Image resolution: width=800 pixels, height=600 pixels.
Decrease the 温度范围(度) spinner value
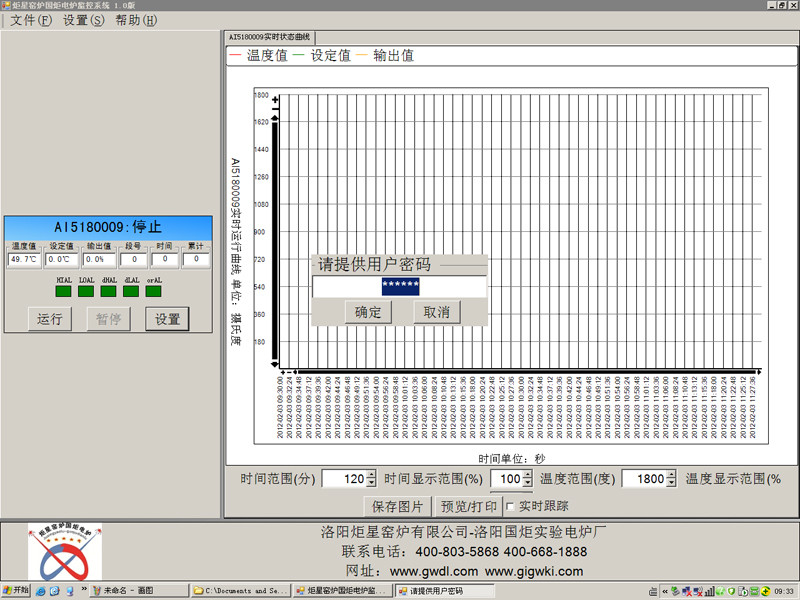coord(671,484)
